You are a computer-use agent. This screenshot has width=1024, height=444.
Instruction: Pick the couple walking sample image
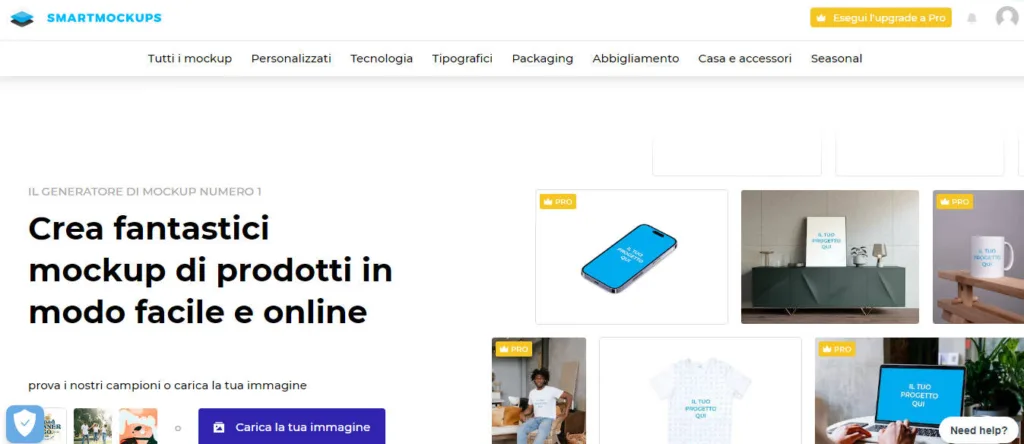click(x=93, y=426)
